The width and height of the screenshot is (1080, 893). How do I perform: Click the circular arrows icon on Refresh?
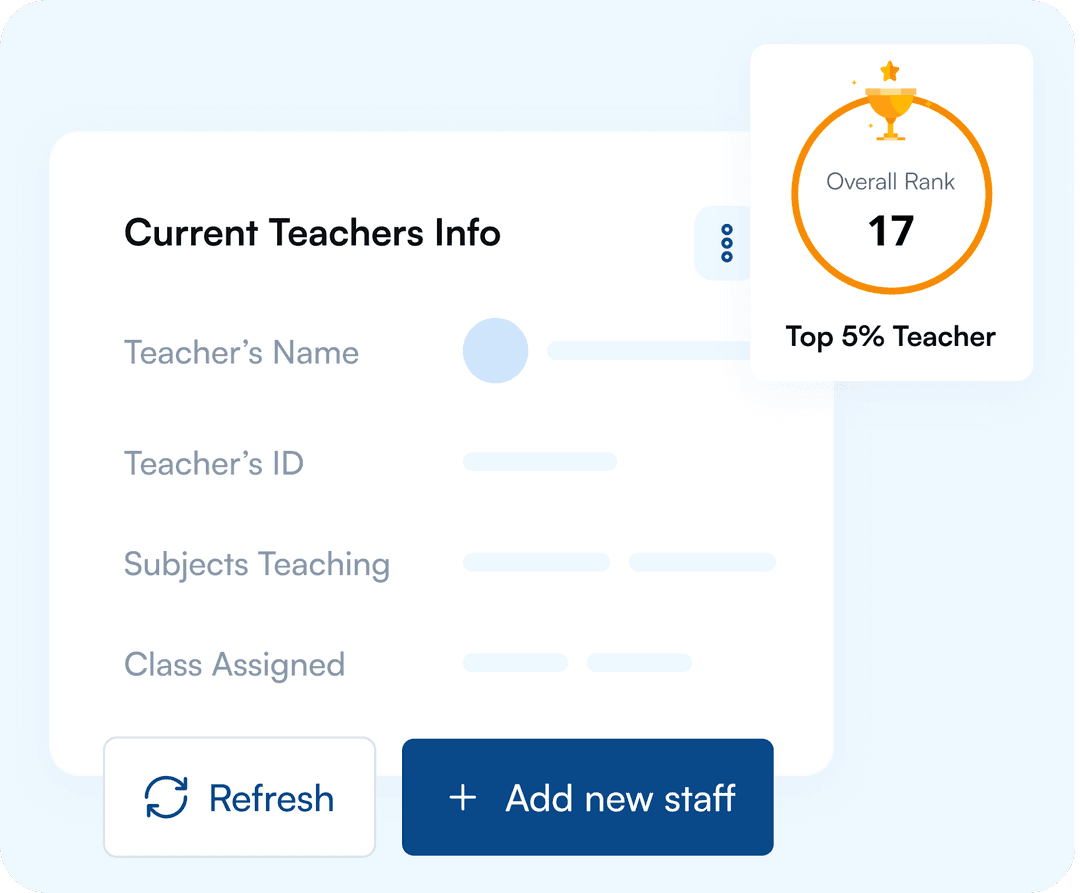(166, 798)
